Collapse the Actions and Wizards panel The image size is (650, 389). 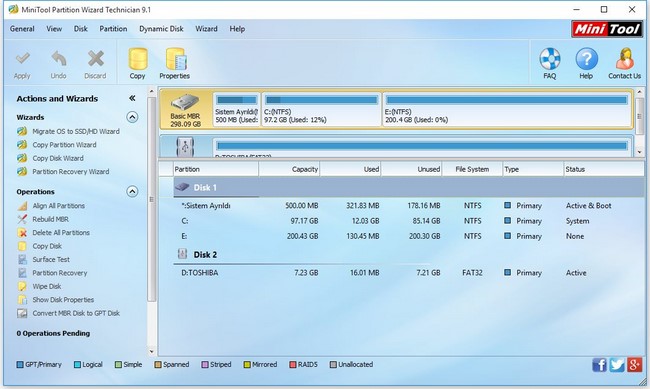132,98
